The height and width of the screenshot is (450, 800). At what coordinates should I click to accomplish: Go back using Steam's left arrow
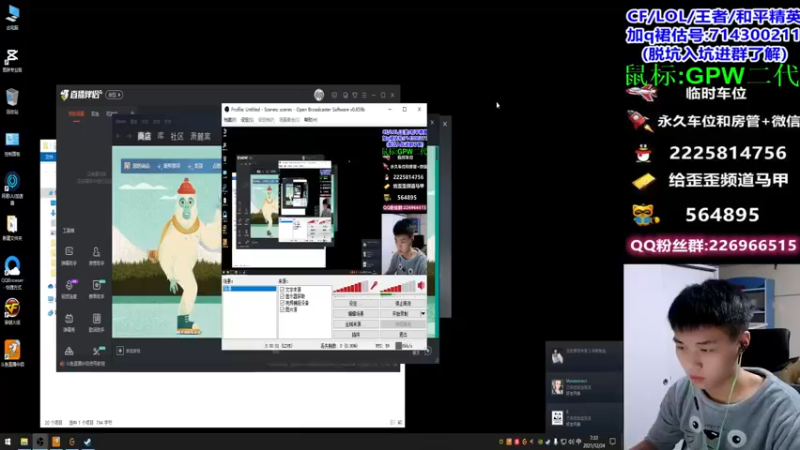(118, 136)
